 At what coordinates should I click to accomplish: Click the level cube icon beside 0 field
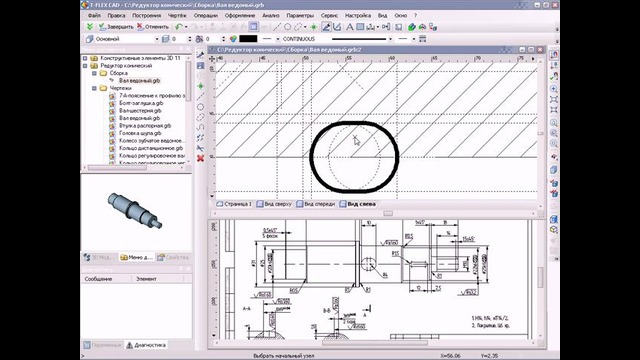(166, 39)
